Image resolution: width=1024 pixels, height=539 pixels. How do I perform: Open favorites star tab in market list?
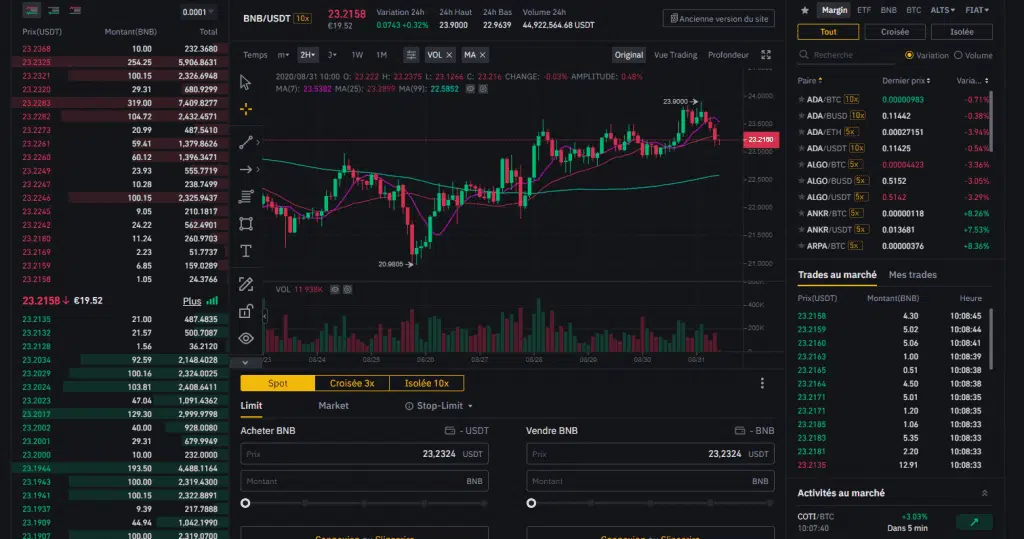point(805,10)
